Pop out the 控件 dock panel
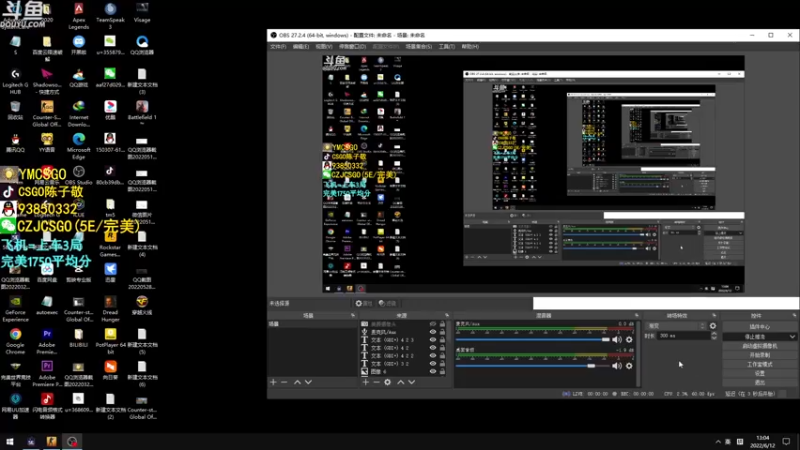The width and height of the screenshot is (800, 450). click(794, 316)
